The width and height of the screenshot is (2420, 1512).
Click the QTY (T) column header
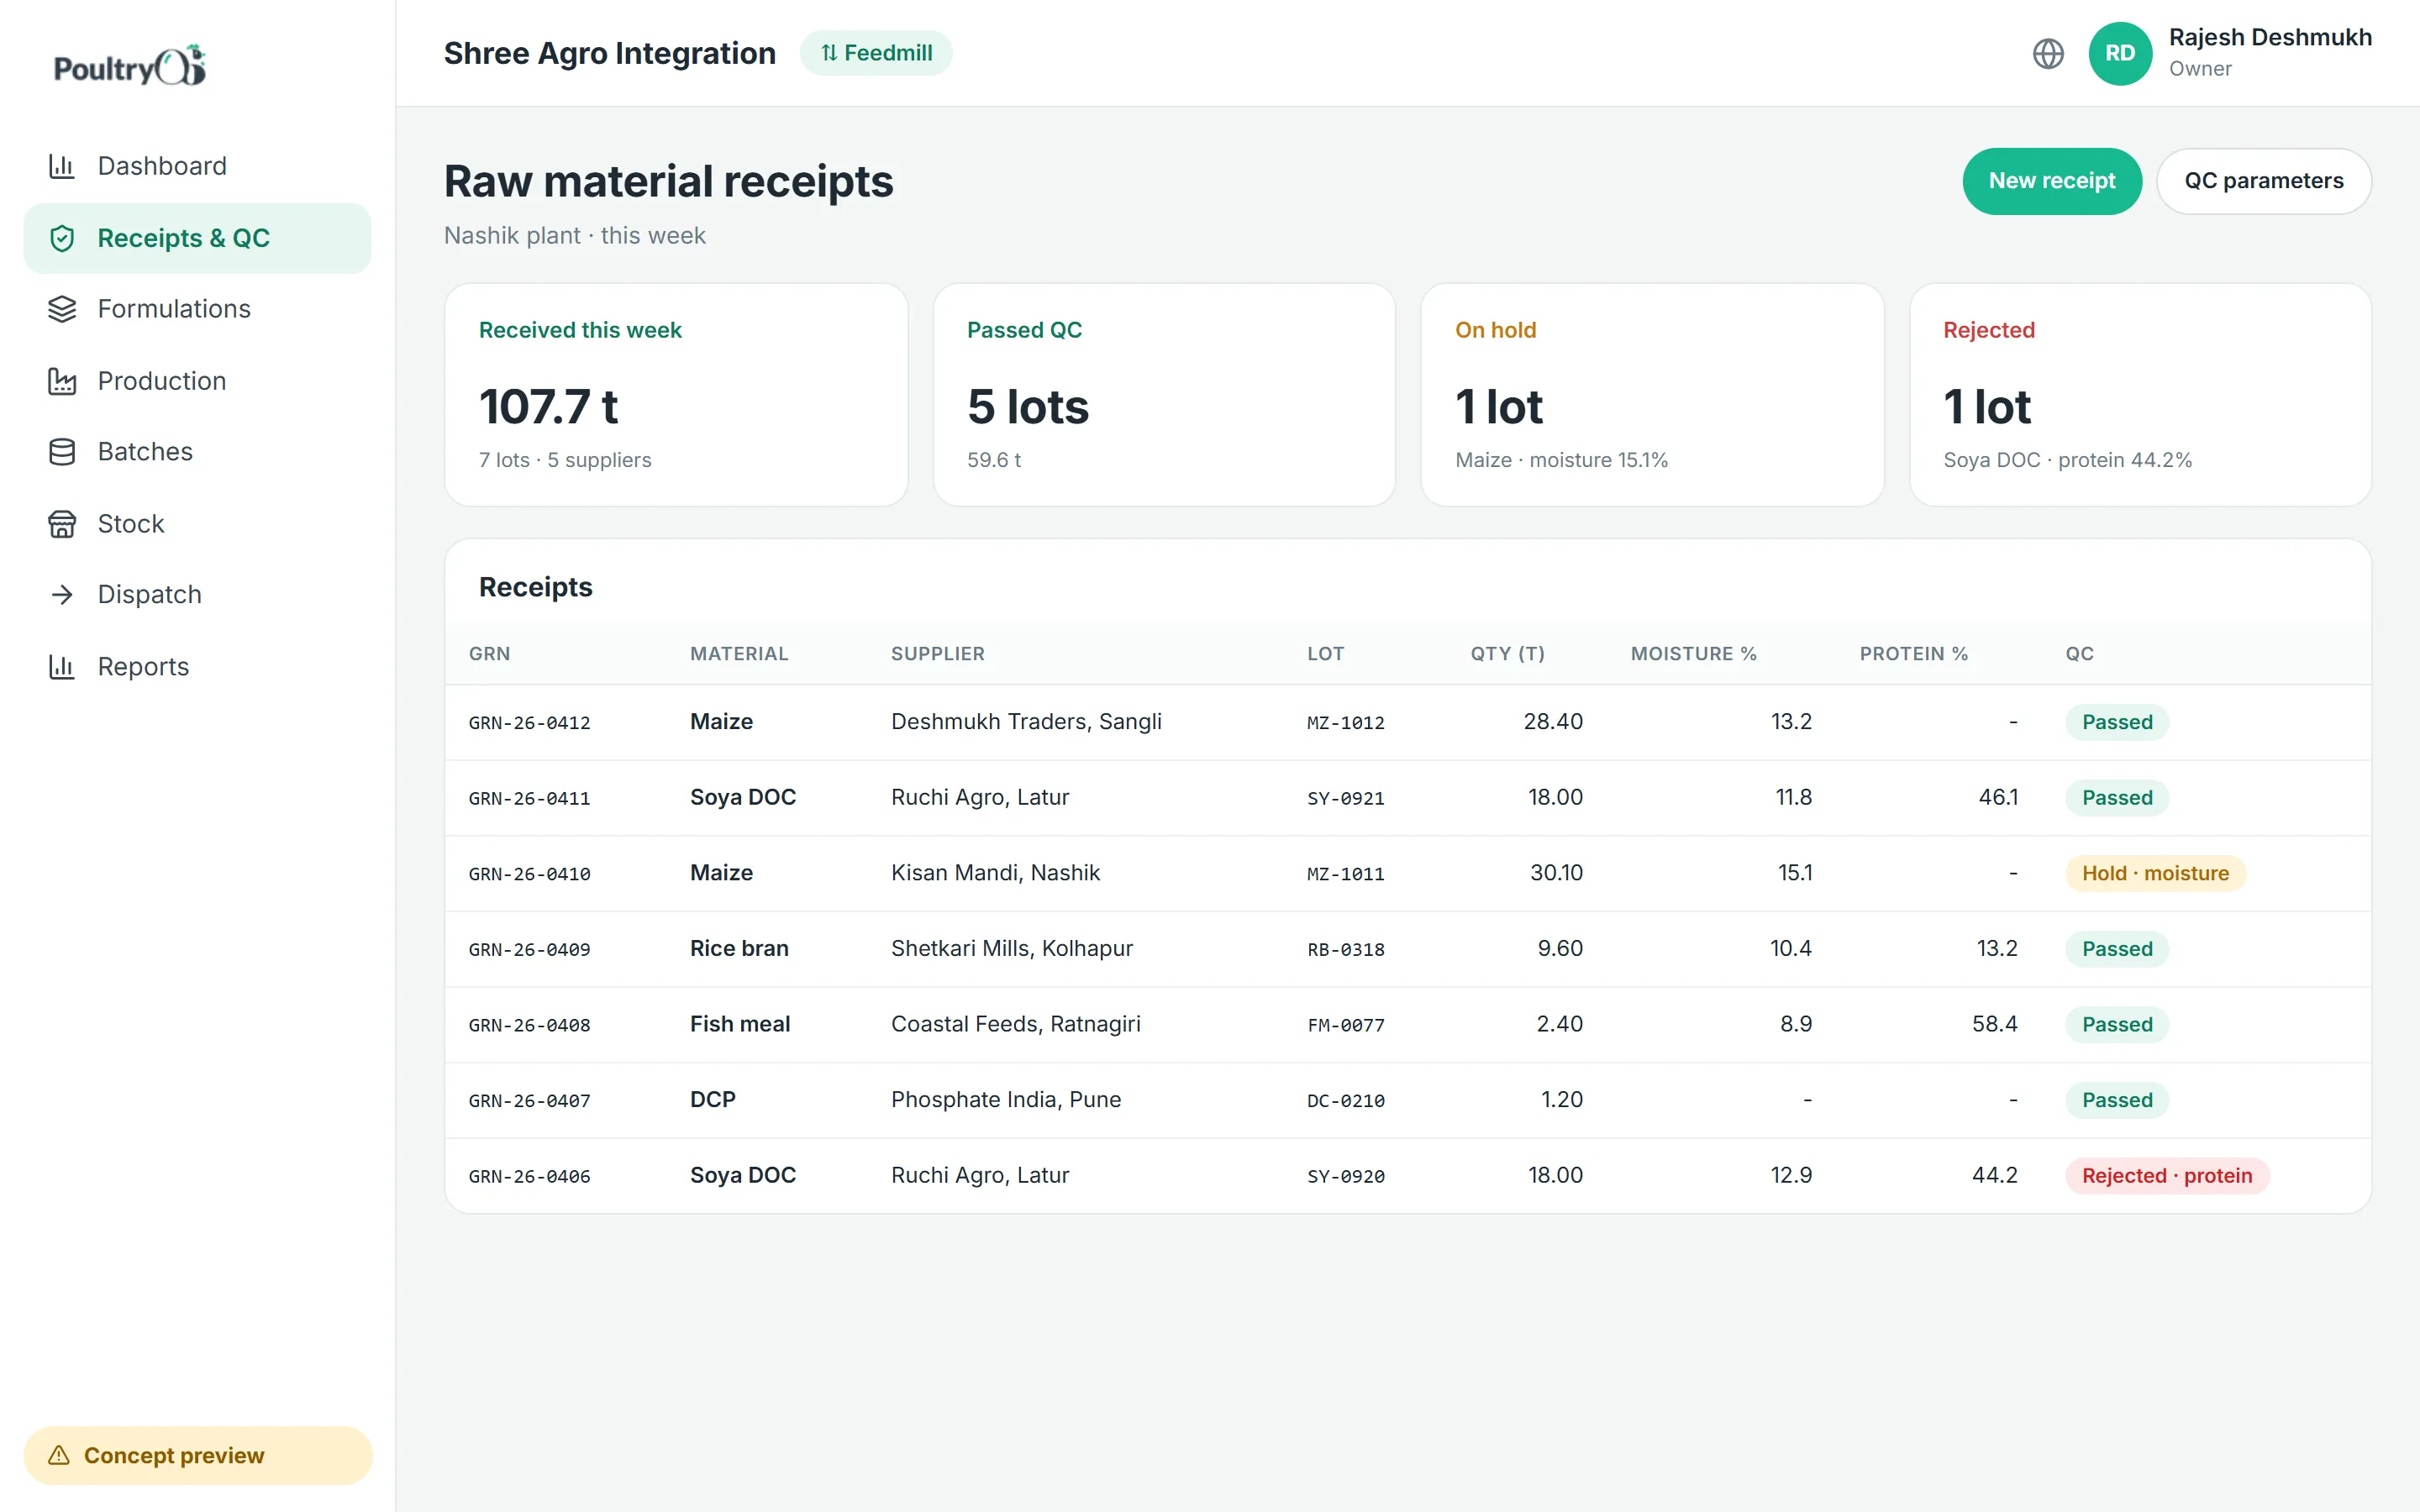(1508, 654)
